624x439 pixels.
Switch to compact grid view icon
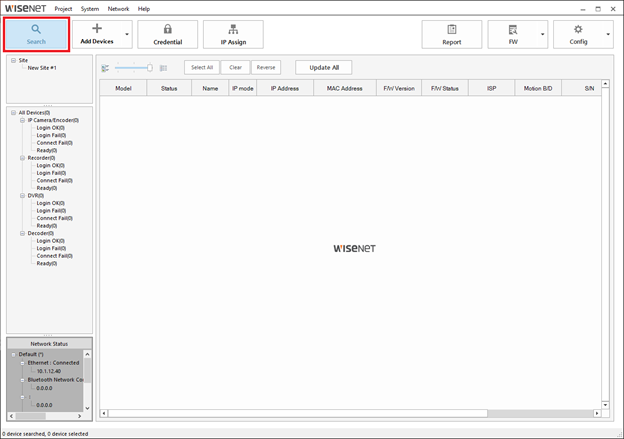pyautogui.click(x=163, y=68)
